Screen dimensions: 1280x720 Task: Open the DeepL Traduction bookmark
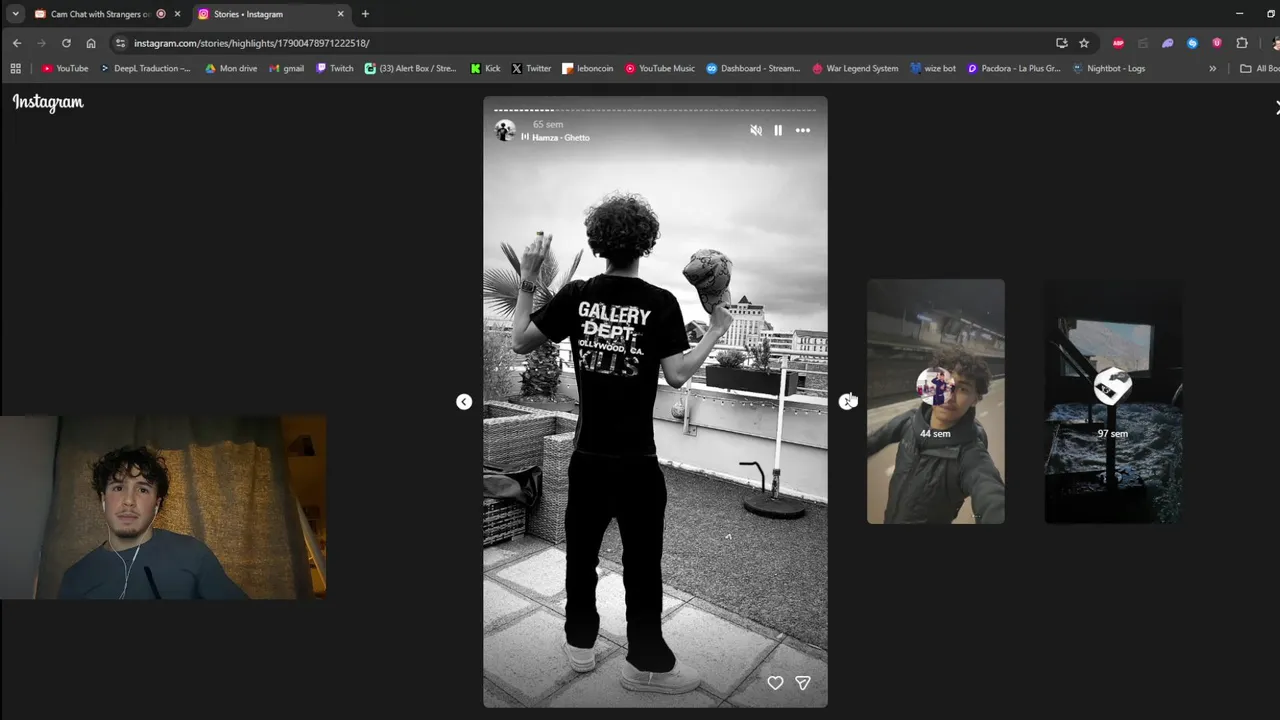pos(145,69)
